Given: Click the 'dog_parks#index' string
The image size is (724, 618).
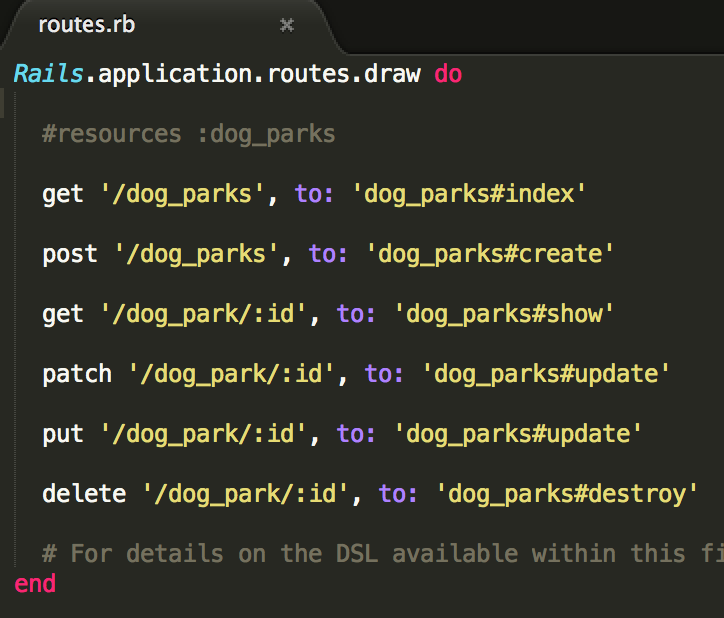Looking at the screenshot, I should [469, 194].
